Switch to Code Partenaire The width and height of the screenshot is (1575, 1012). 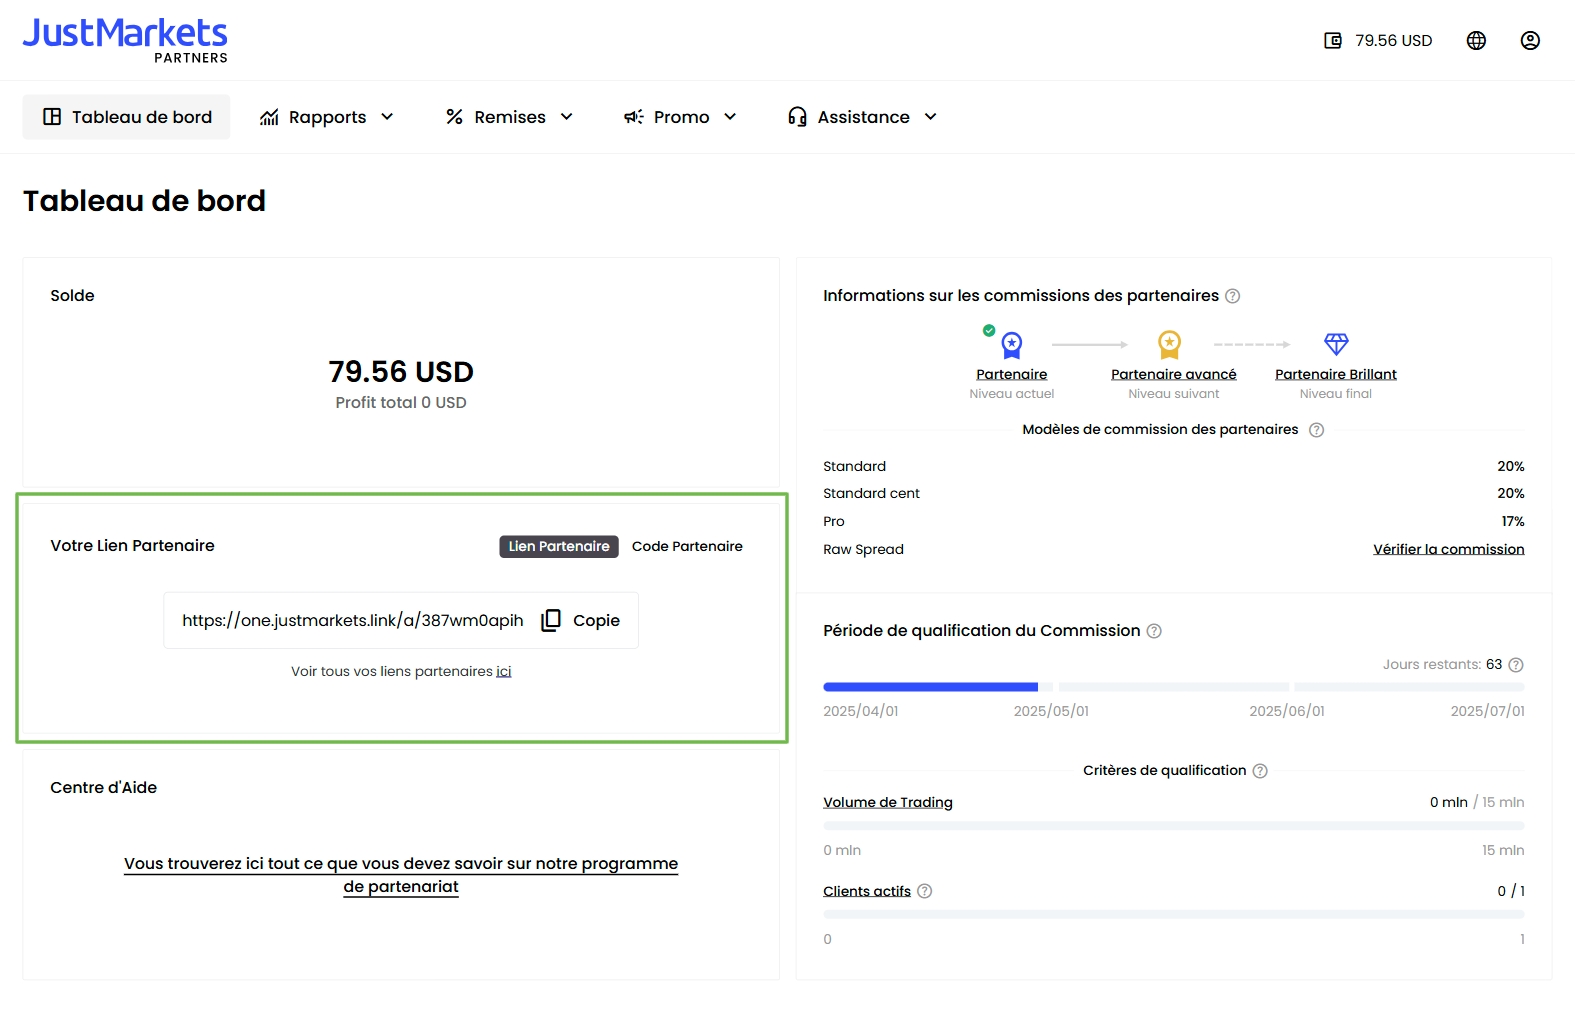click(687, 547)
